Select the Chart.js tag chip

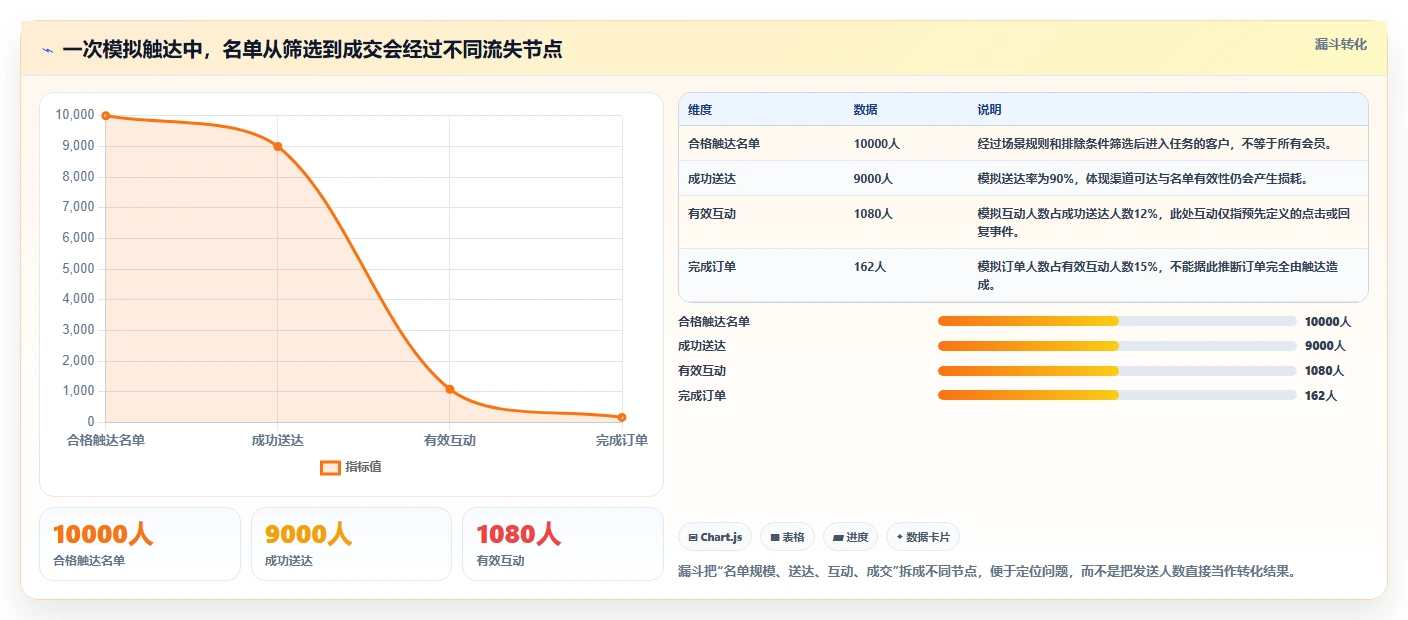point(716,537)
